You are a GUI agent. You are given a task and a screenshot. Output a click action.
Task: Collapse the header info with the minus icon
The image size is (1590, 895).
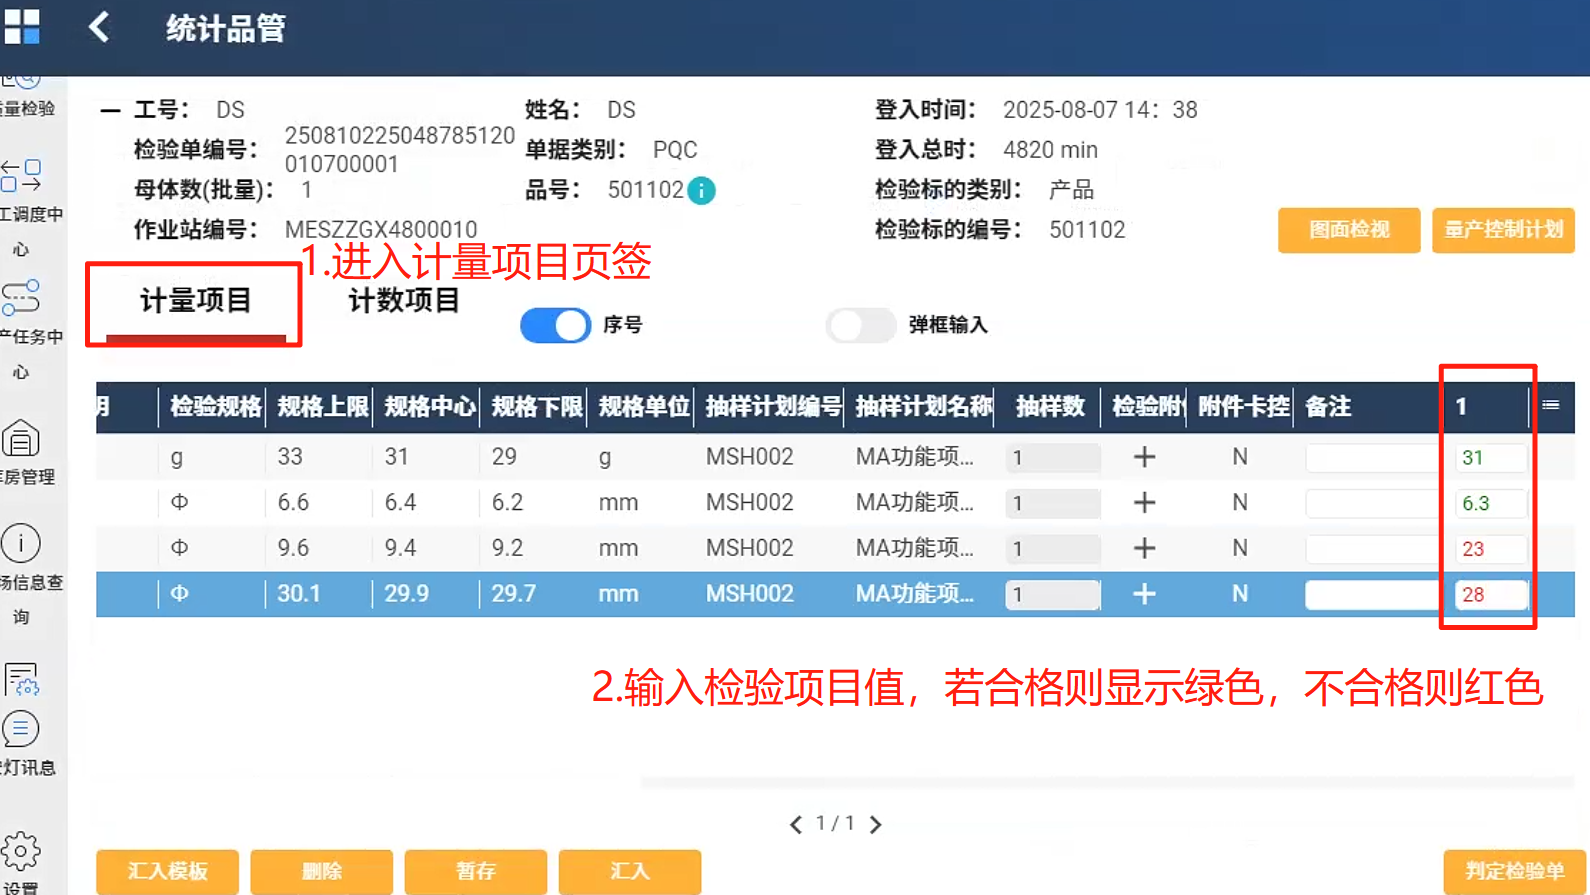click(110, 111)
